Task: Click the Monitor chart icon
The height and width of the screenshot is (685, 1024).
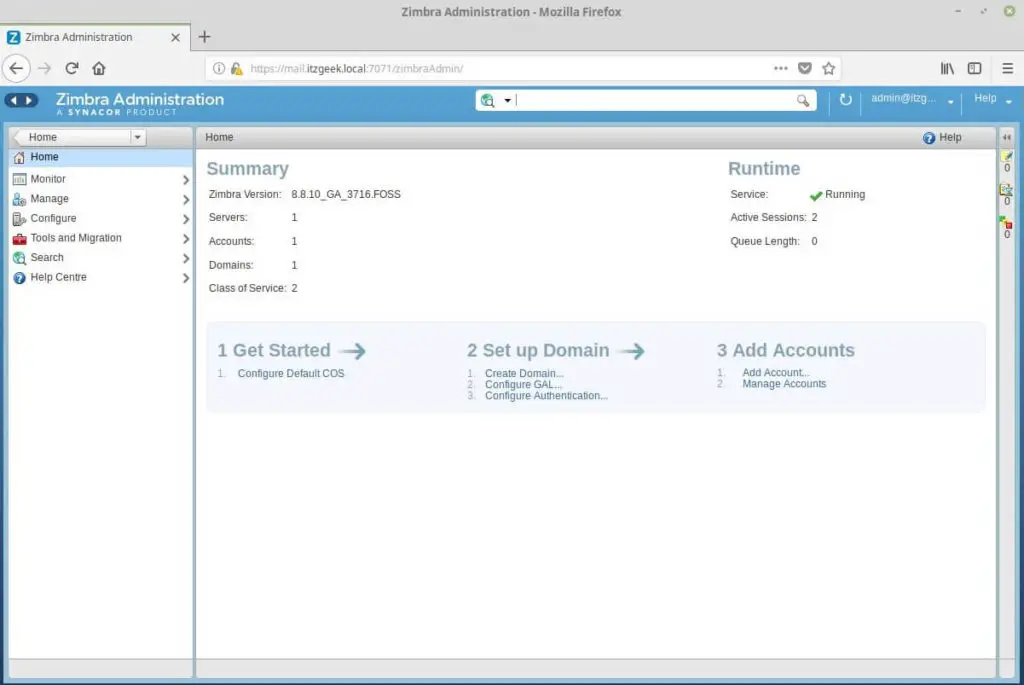Action: [x=20, y=179]
